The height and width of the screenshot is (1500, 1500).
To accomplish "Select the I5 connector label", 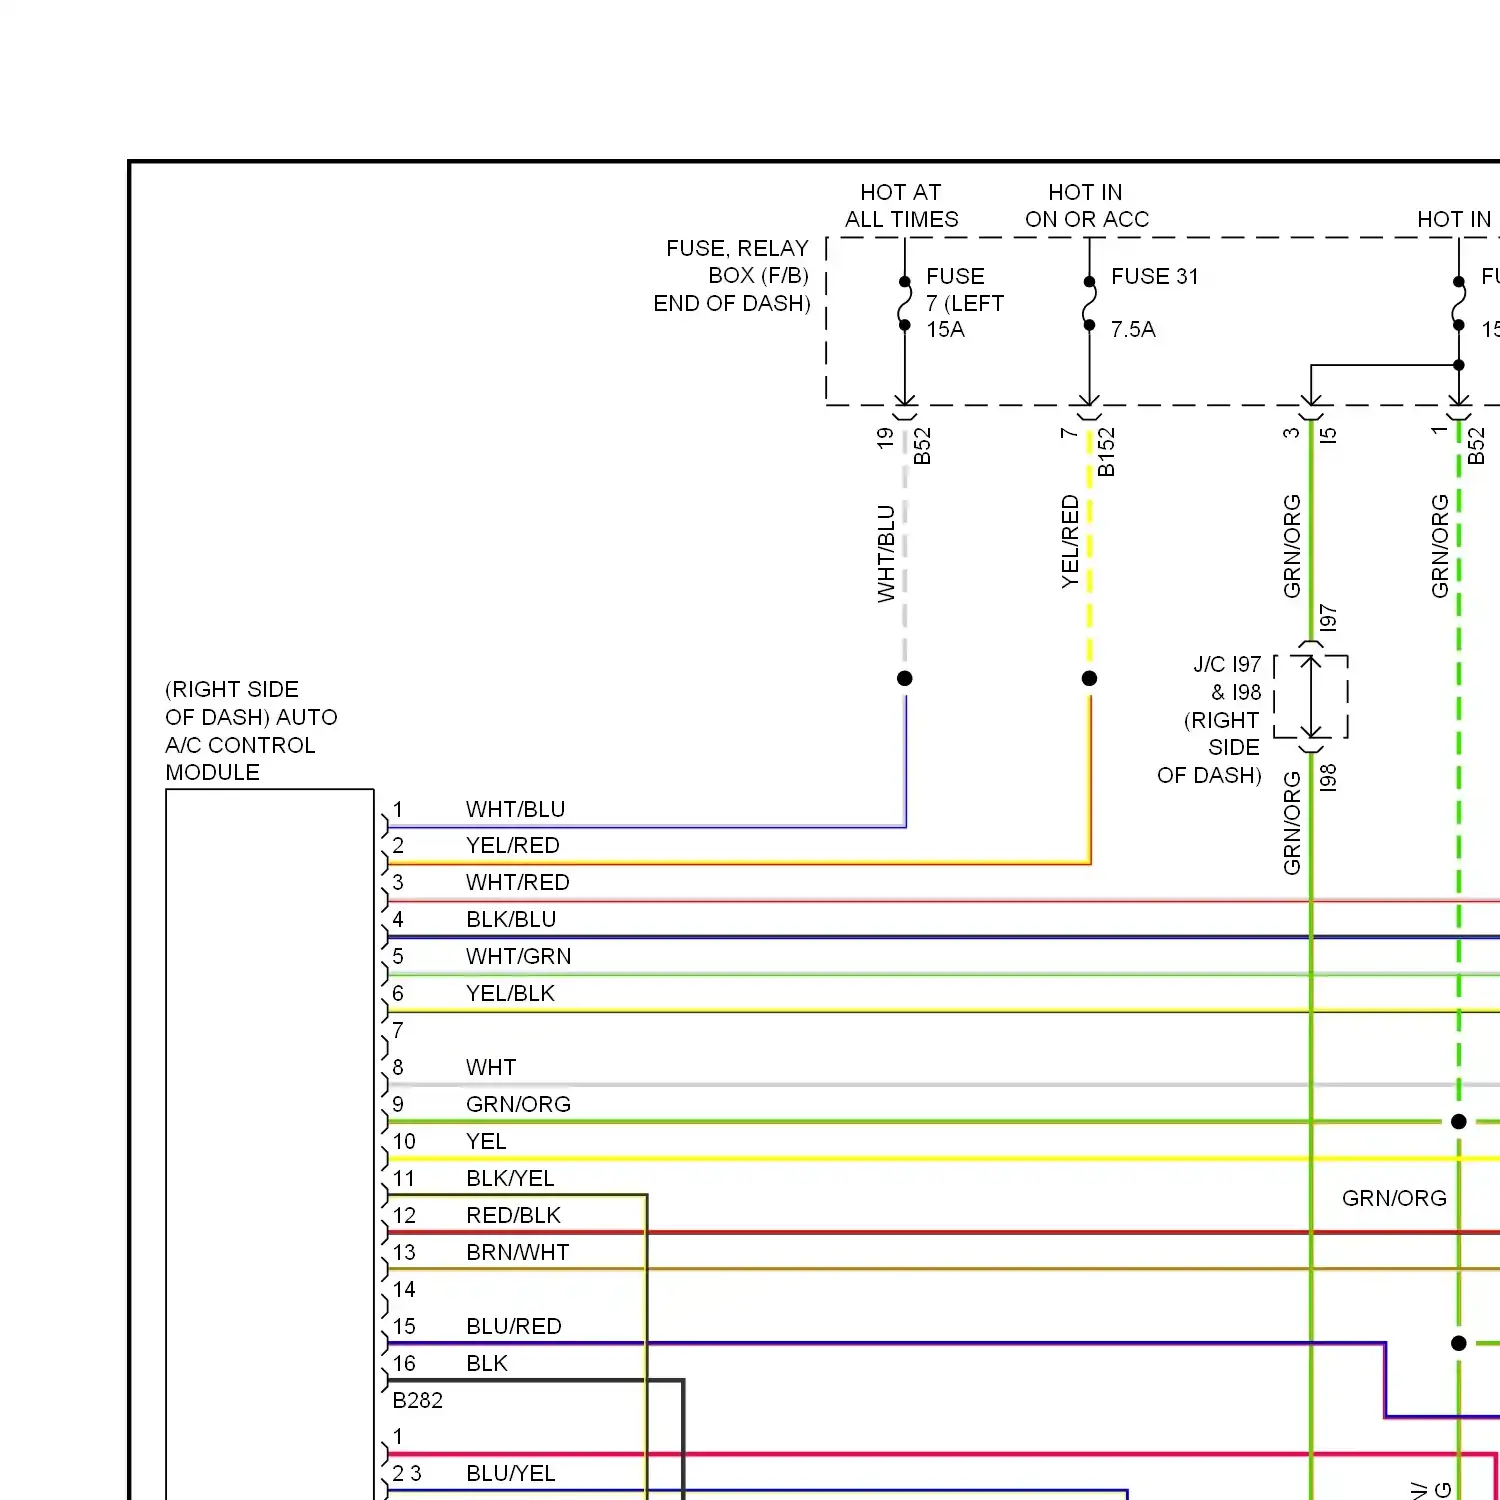I will pos(1328,435).
